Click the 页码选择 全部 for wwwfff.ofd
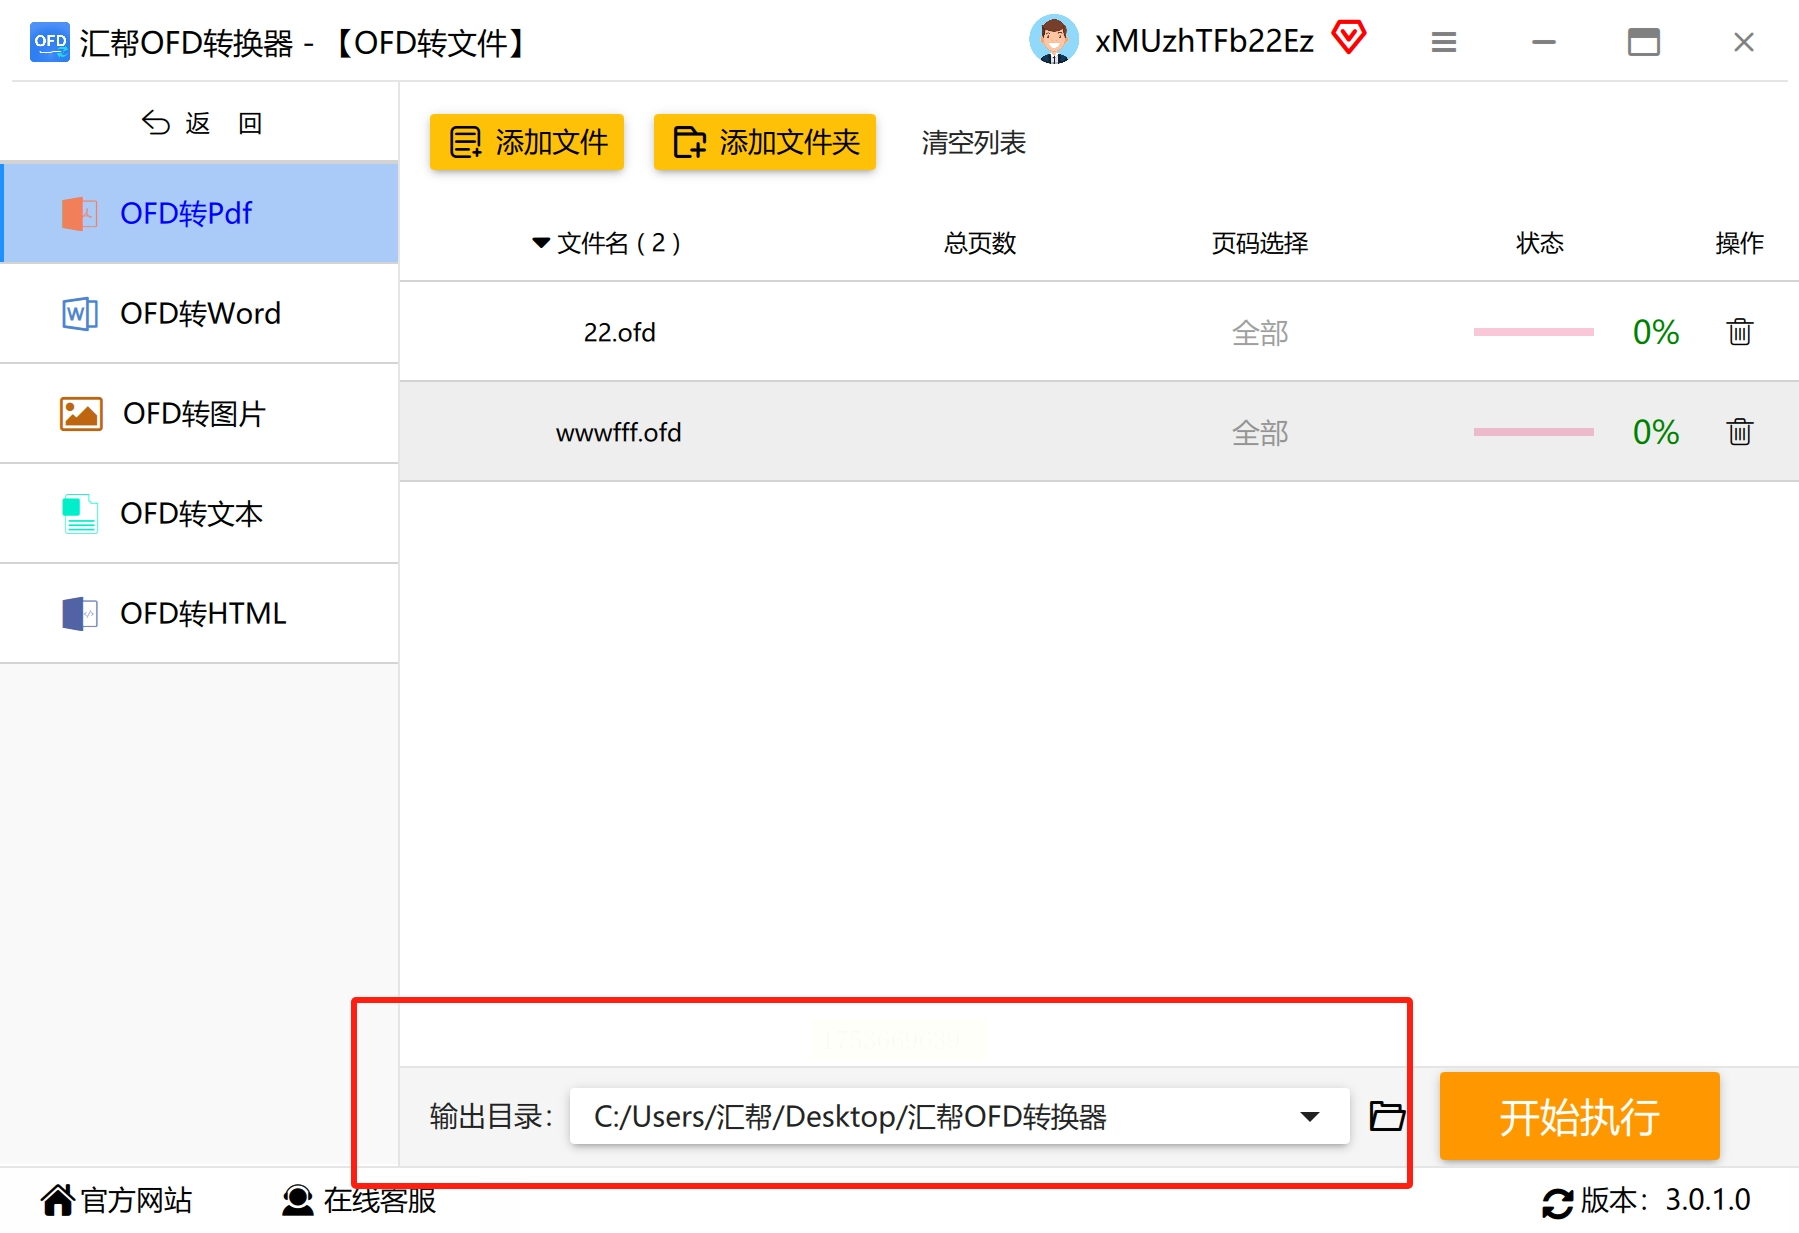This screenshot has width=1799, height=1233. coord(1260,432)
